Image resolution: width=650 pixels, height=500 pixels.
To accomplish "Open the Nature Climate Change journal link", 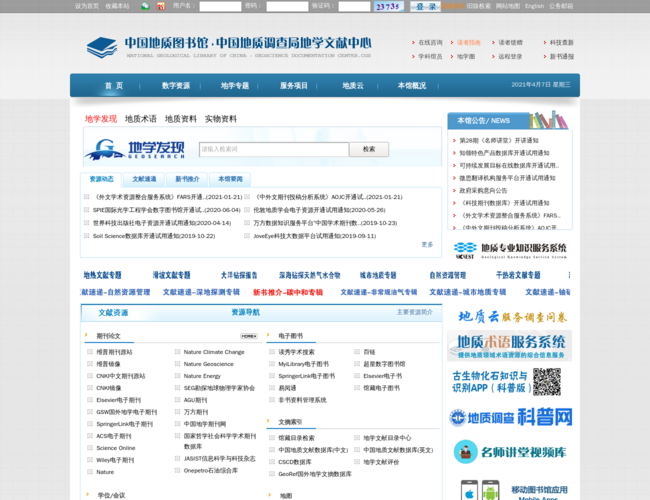I will [x=214, y=352].
